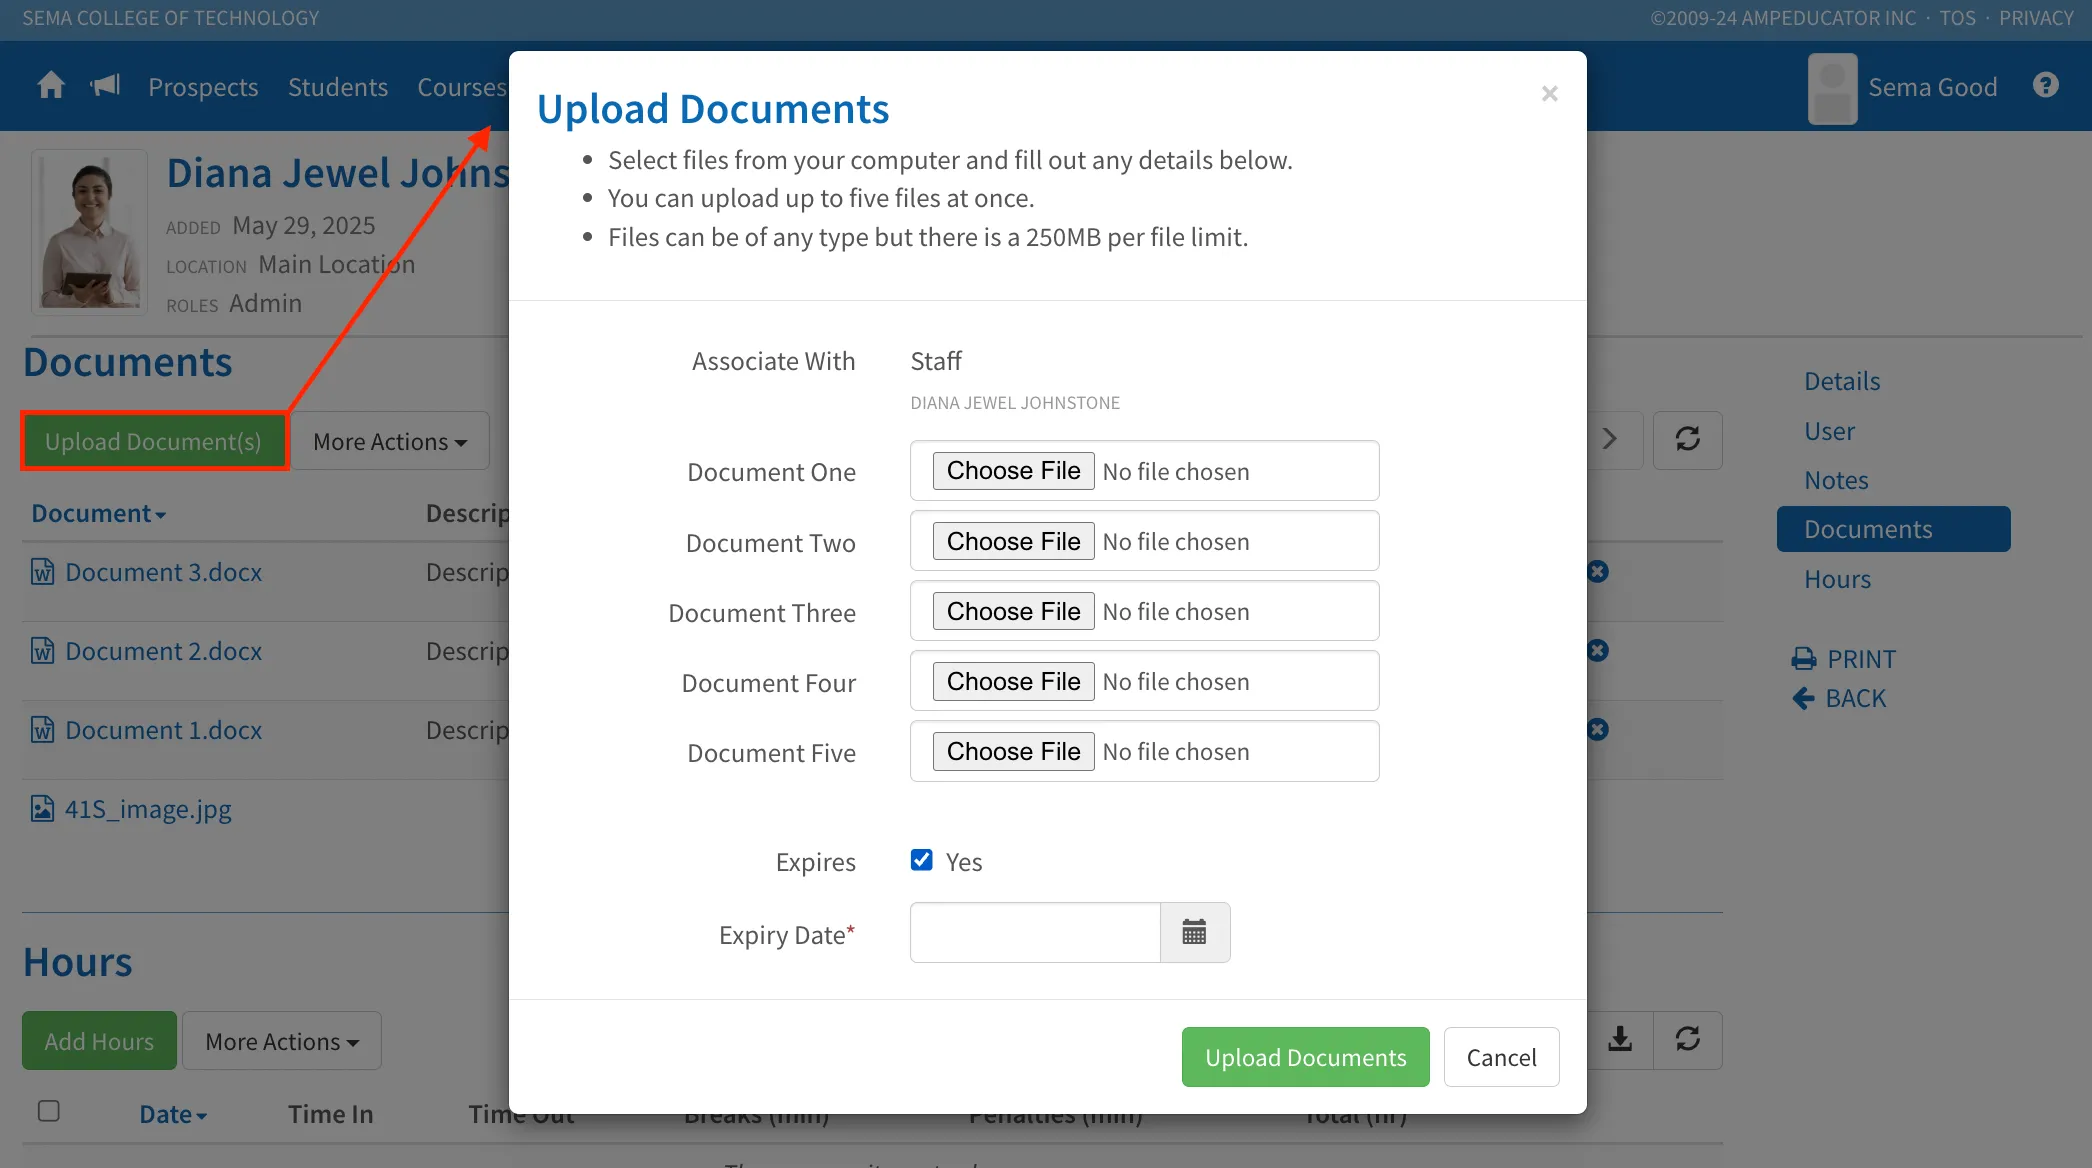Sort by the Document column header
This screenshot has width=2092, height=1168.
click(x=99, y=513)
